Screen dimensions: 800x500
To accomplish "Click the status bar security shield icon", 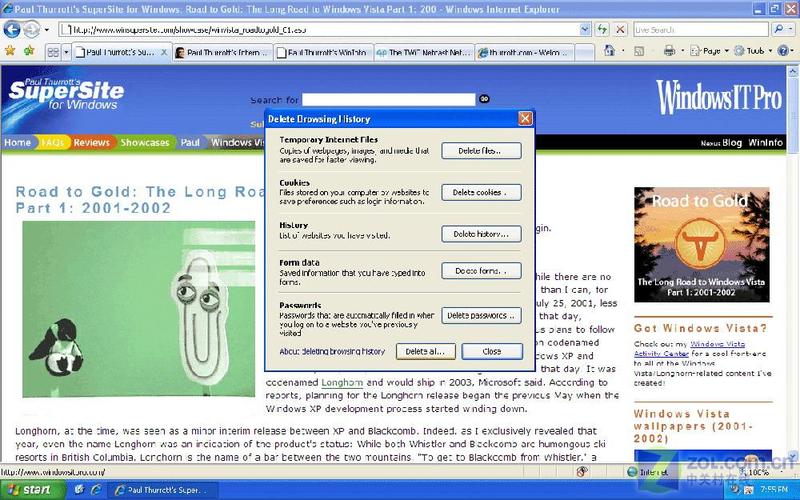I will [582, 472].
